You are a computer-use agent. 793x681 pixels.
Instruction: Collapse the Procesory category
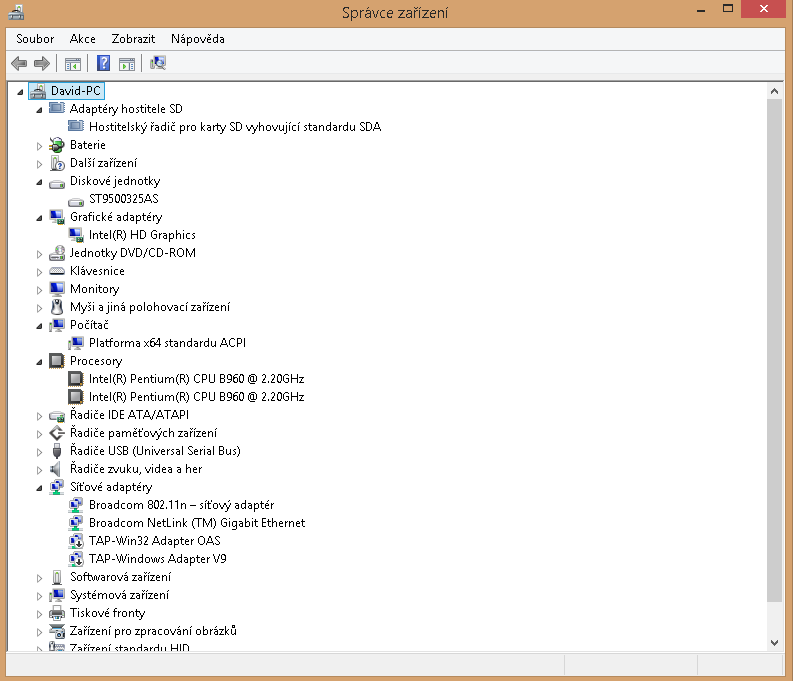point(39,362)
